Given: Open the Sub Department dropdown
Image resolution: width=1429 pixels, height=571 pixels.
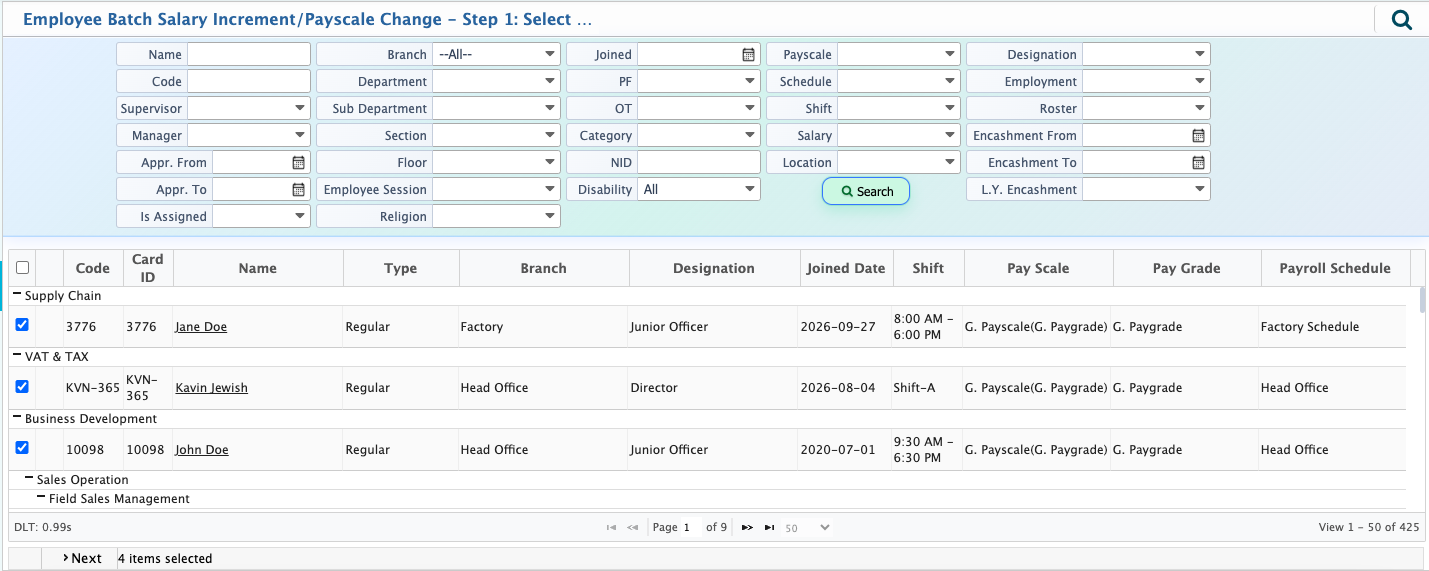Looking at the screenshot, I should click(x=496, y=109).
